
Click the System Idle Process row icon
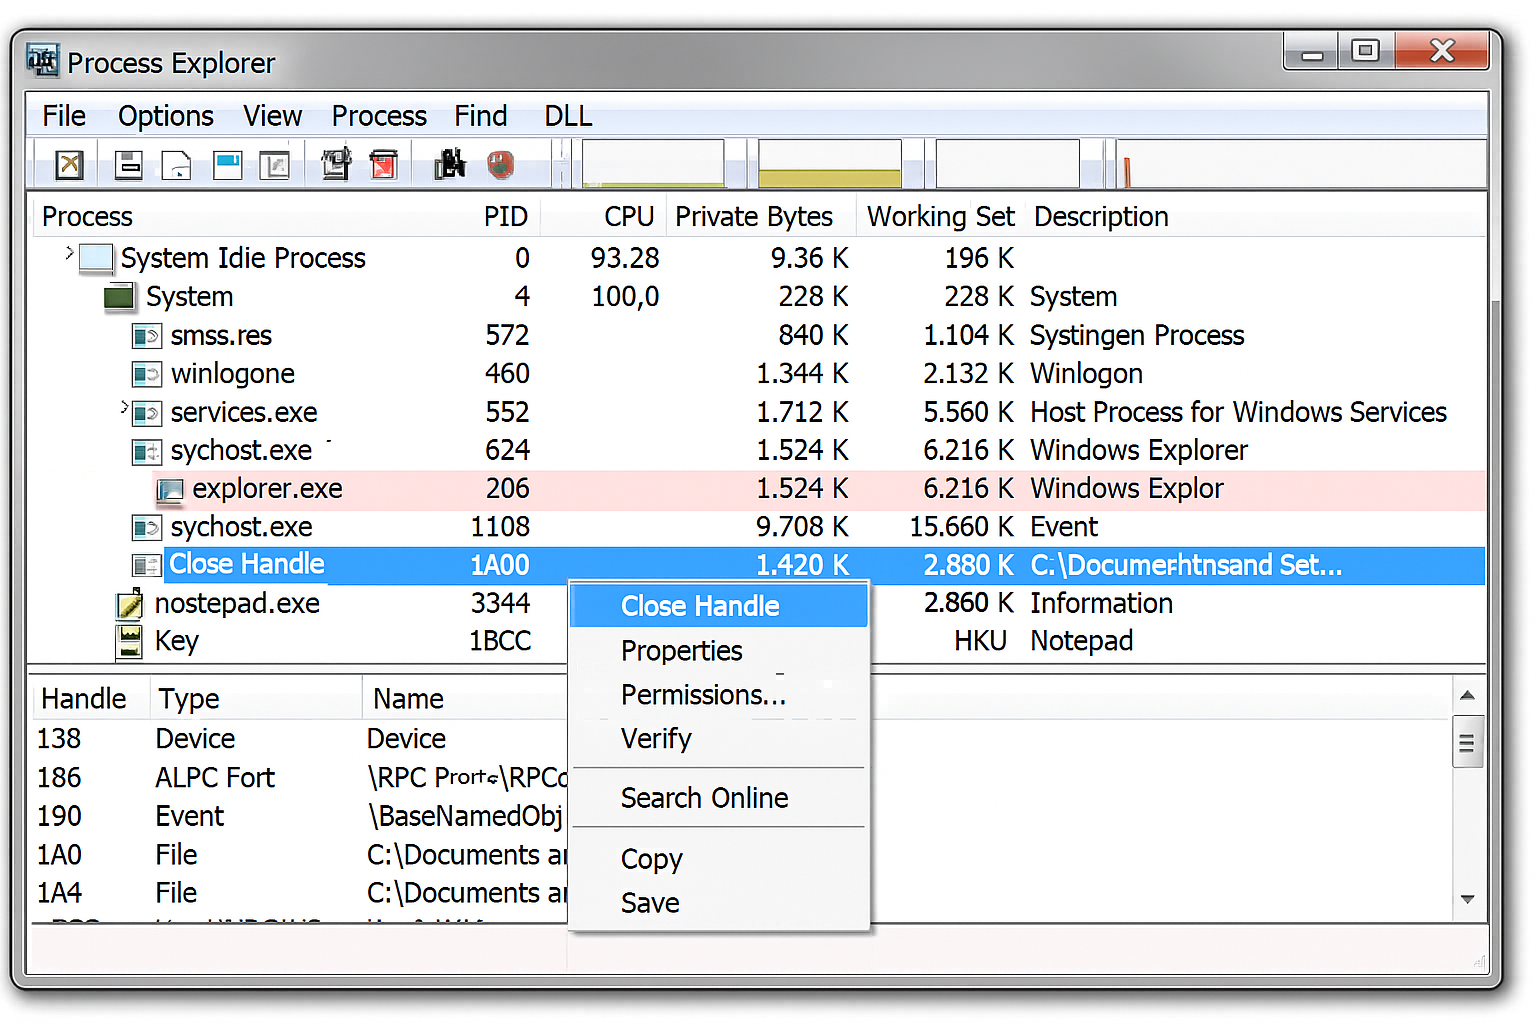[96, 258]
